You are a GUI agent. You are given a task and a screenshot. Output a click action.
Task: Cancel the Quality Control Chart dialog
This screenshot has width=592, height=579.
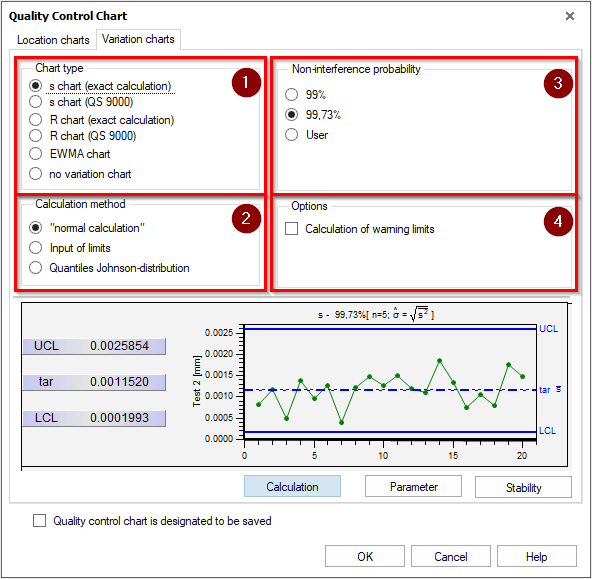tap(451, 556)
